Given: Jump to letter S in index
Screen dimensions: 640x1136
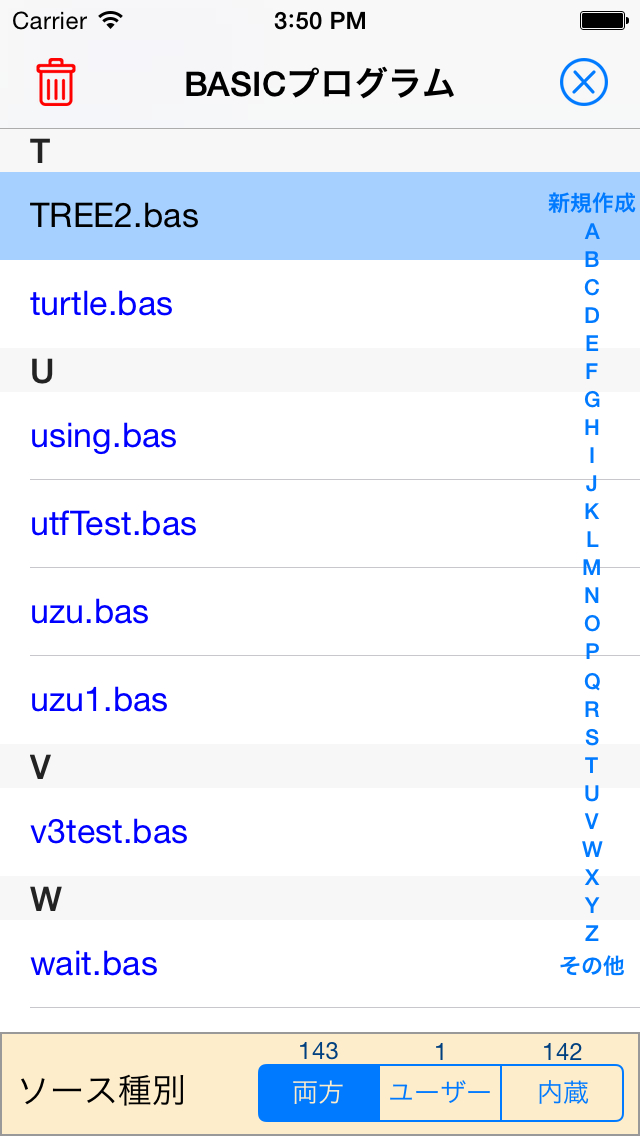Looking at the screenshot, I should 592,737.
